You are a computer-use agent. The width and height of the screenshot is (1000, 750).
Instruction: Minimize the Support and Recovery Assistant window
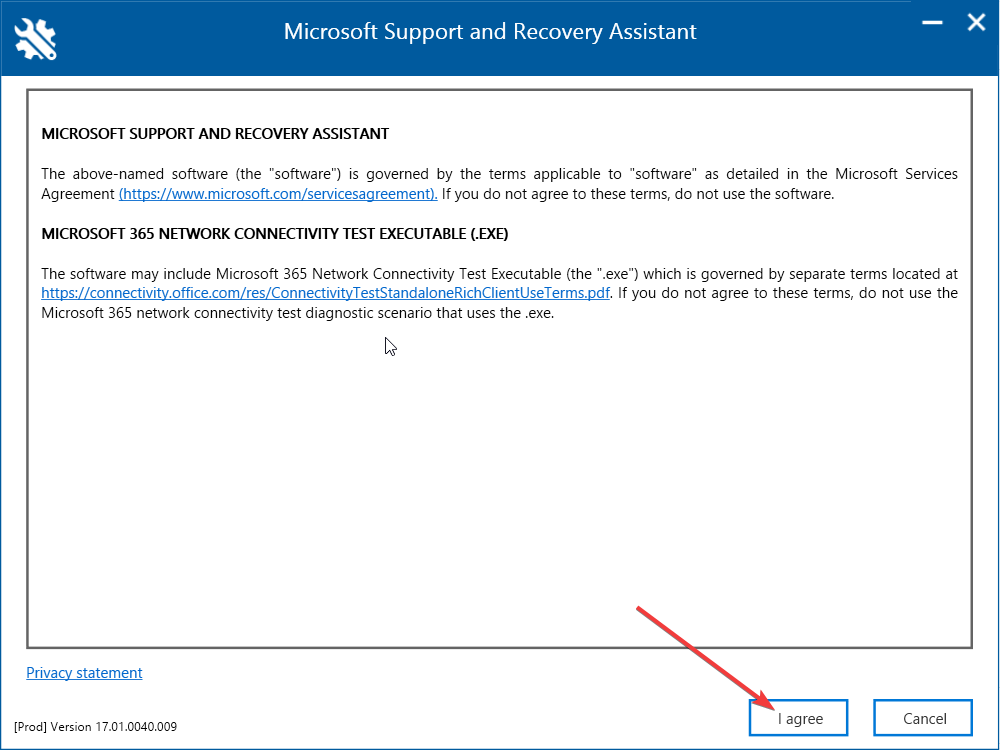(x=932, y=22)
